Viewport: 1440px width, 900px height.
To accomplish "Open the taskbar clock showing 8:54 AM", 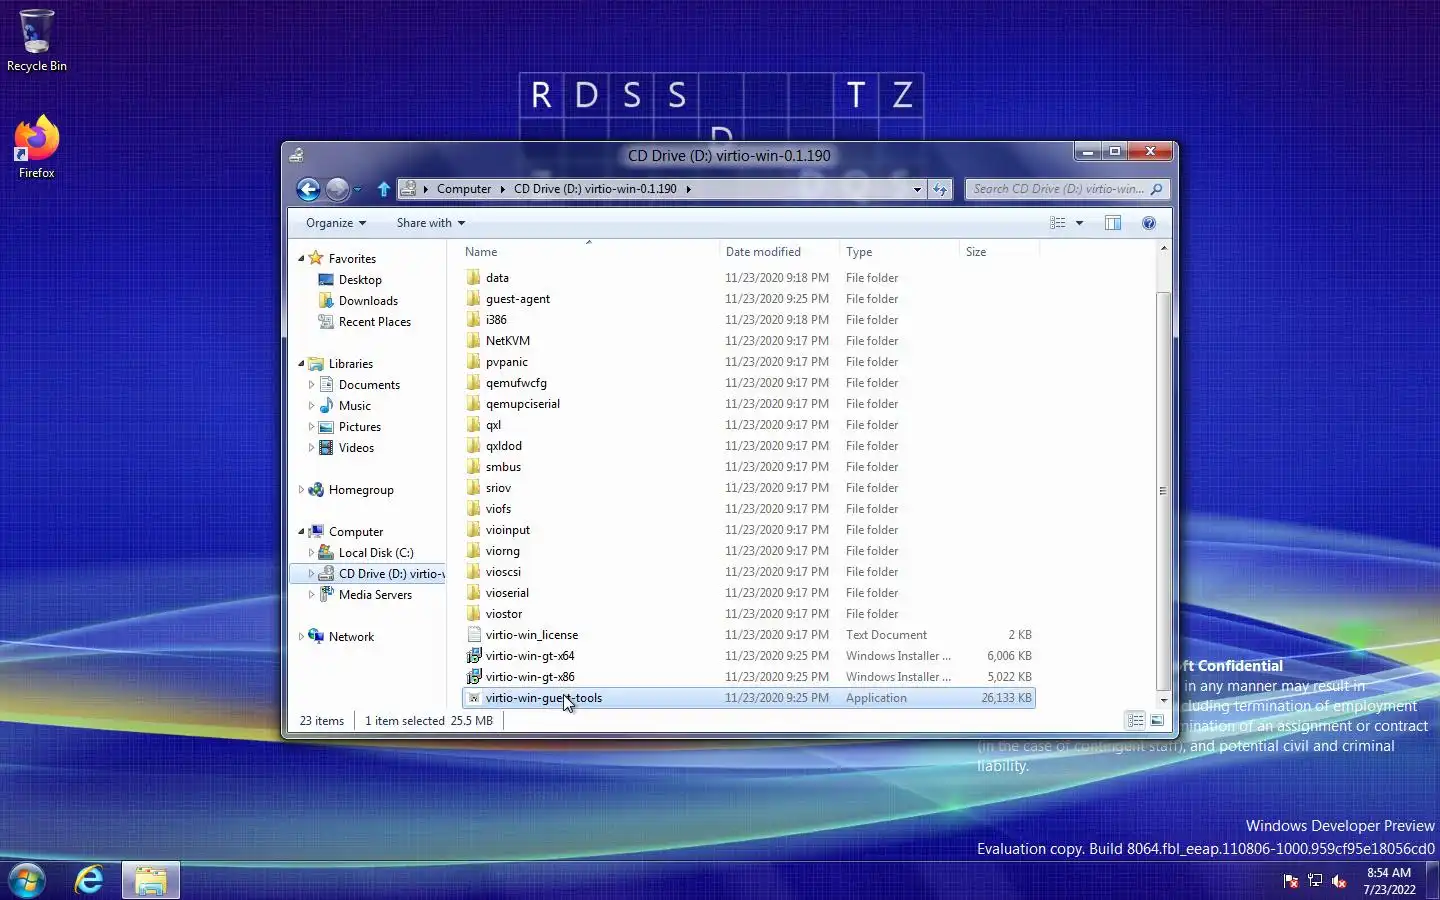I will [x=1389, y=881].
